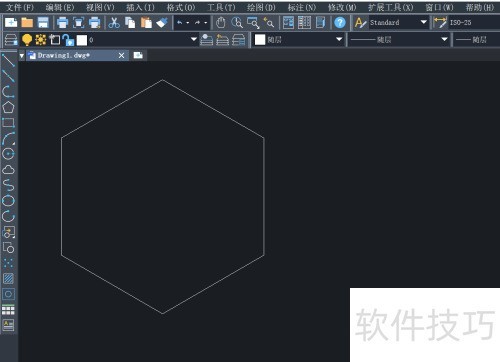This screenshot has width=500, height=362.
Task: Click the Insert Block tool
Action: click(x=8, y=232)
